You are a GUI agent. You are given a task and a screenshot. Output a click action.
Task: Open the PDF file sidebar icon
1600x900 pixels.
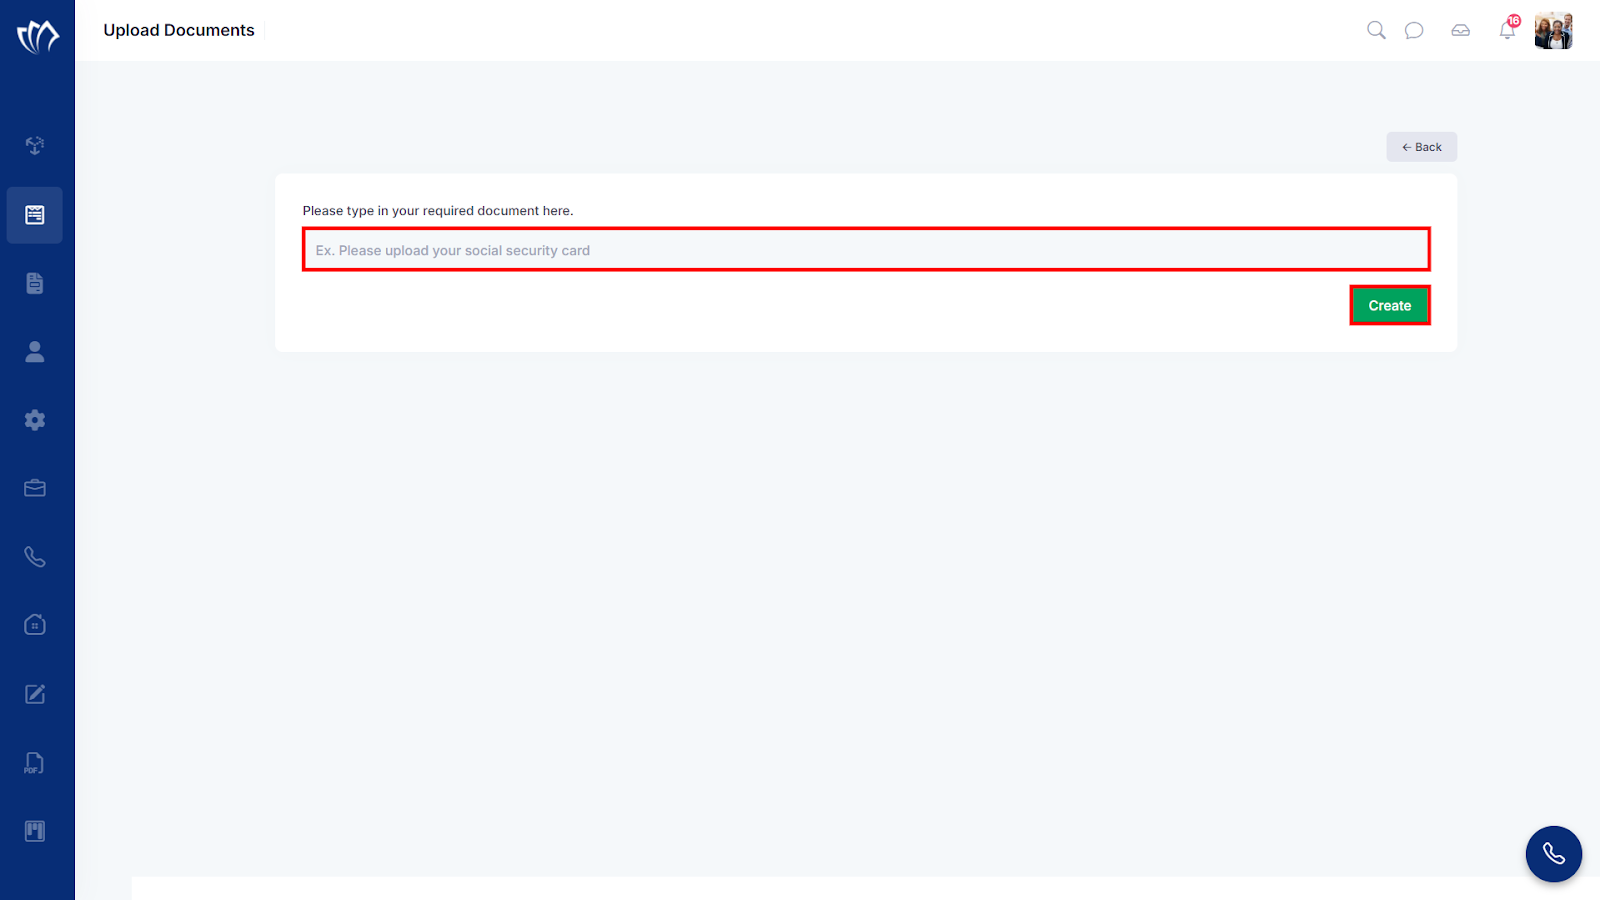pos(35,763)
